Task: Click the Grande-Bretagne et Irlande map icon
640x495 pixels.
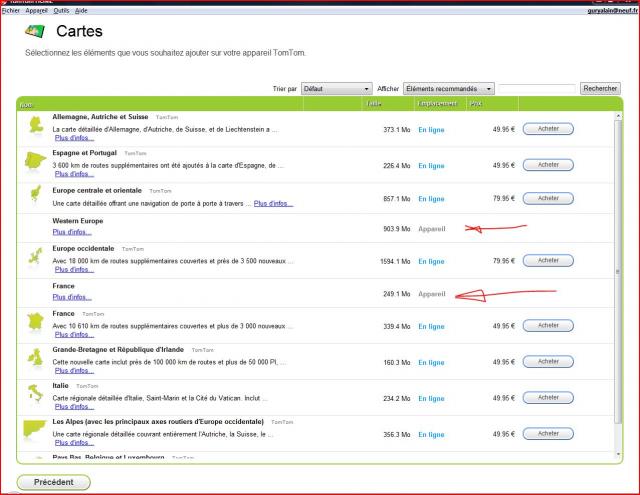Action: pyautogui.click(x=36, y=358)
